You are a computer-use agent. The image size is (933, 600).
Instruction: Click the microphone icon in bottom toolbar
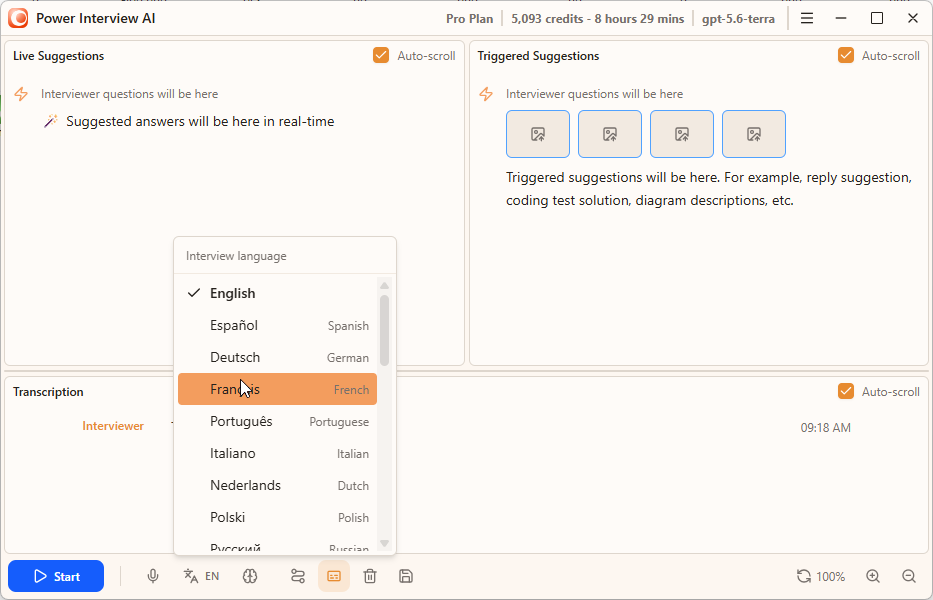pyautogui.click(x=153, y=576)
